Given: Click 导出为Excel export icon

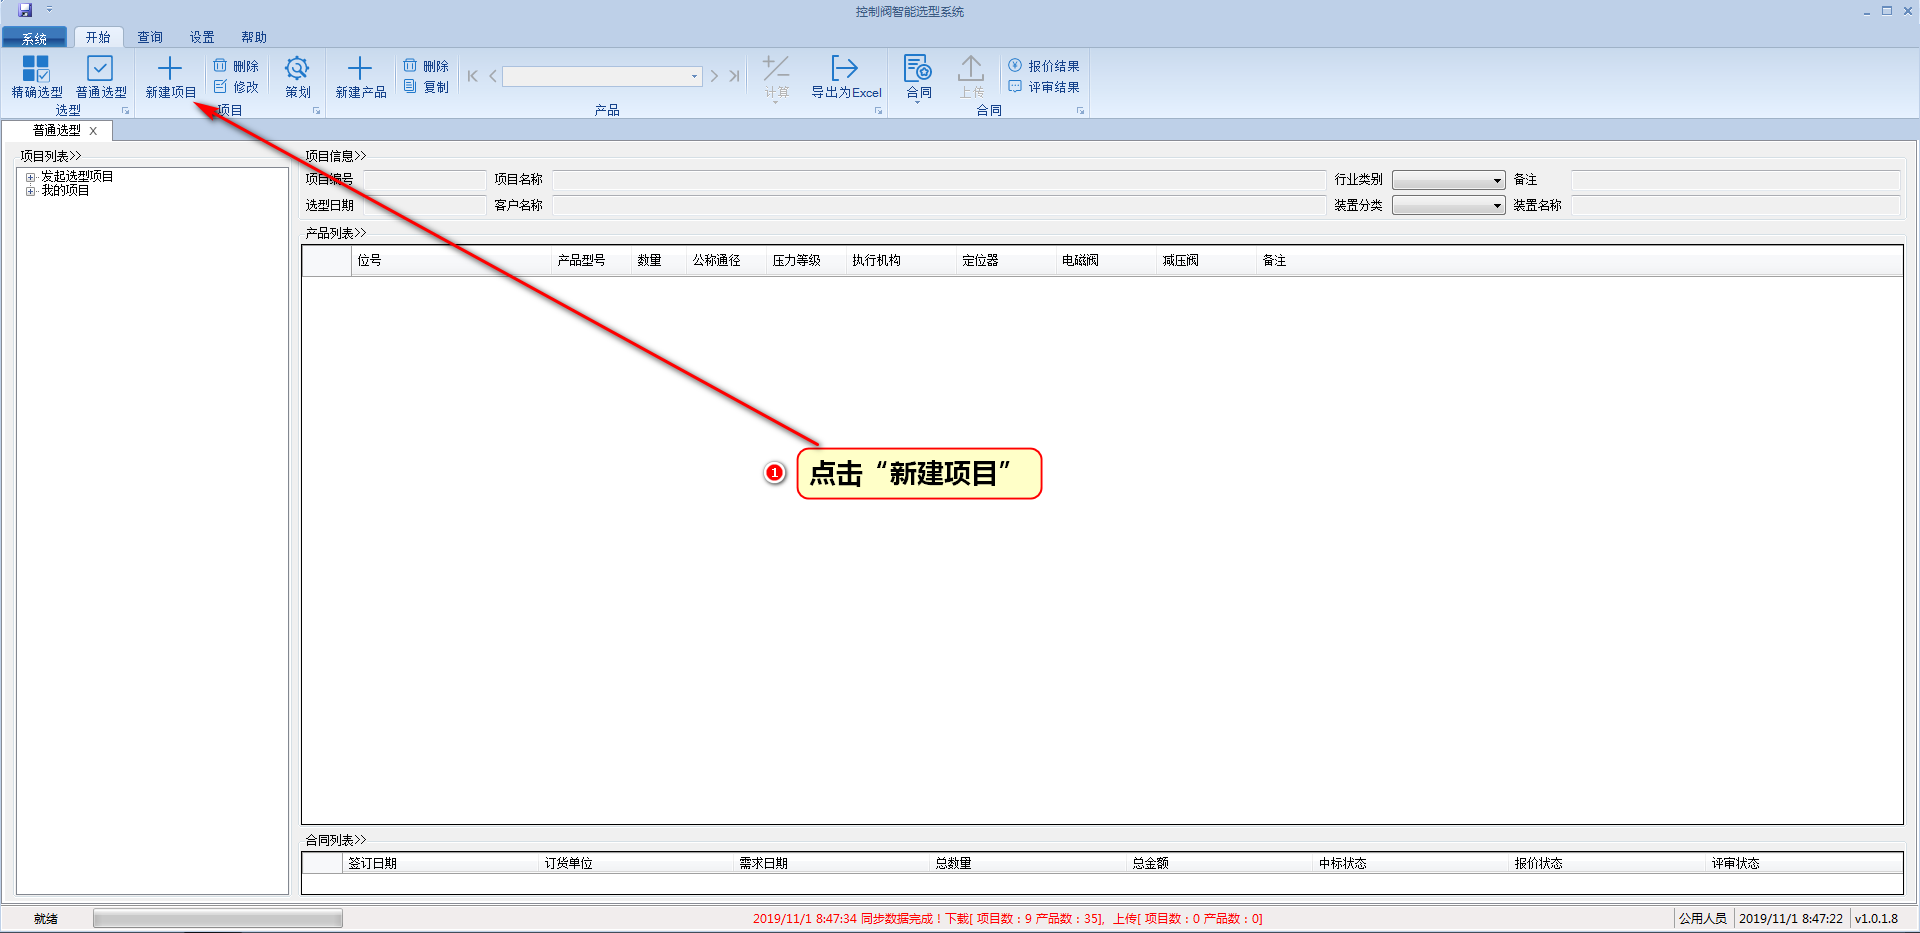Looking at the screenshot, I should point(845,69).
